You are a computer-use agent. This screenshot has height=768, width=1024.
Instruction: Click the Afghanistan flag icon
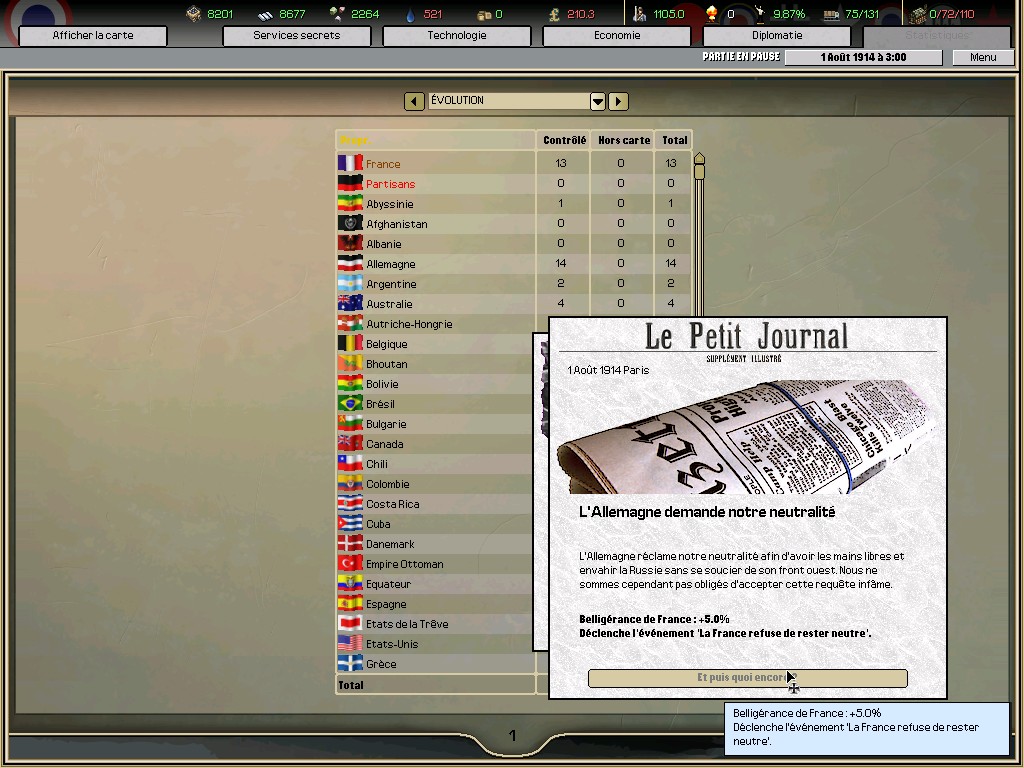(350, 223)
